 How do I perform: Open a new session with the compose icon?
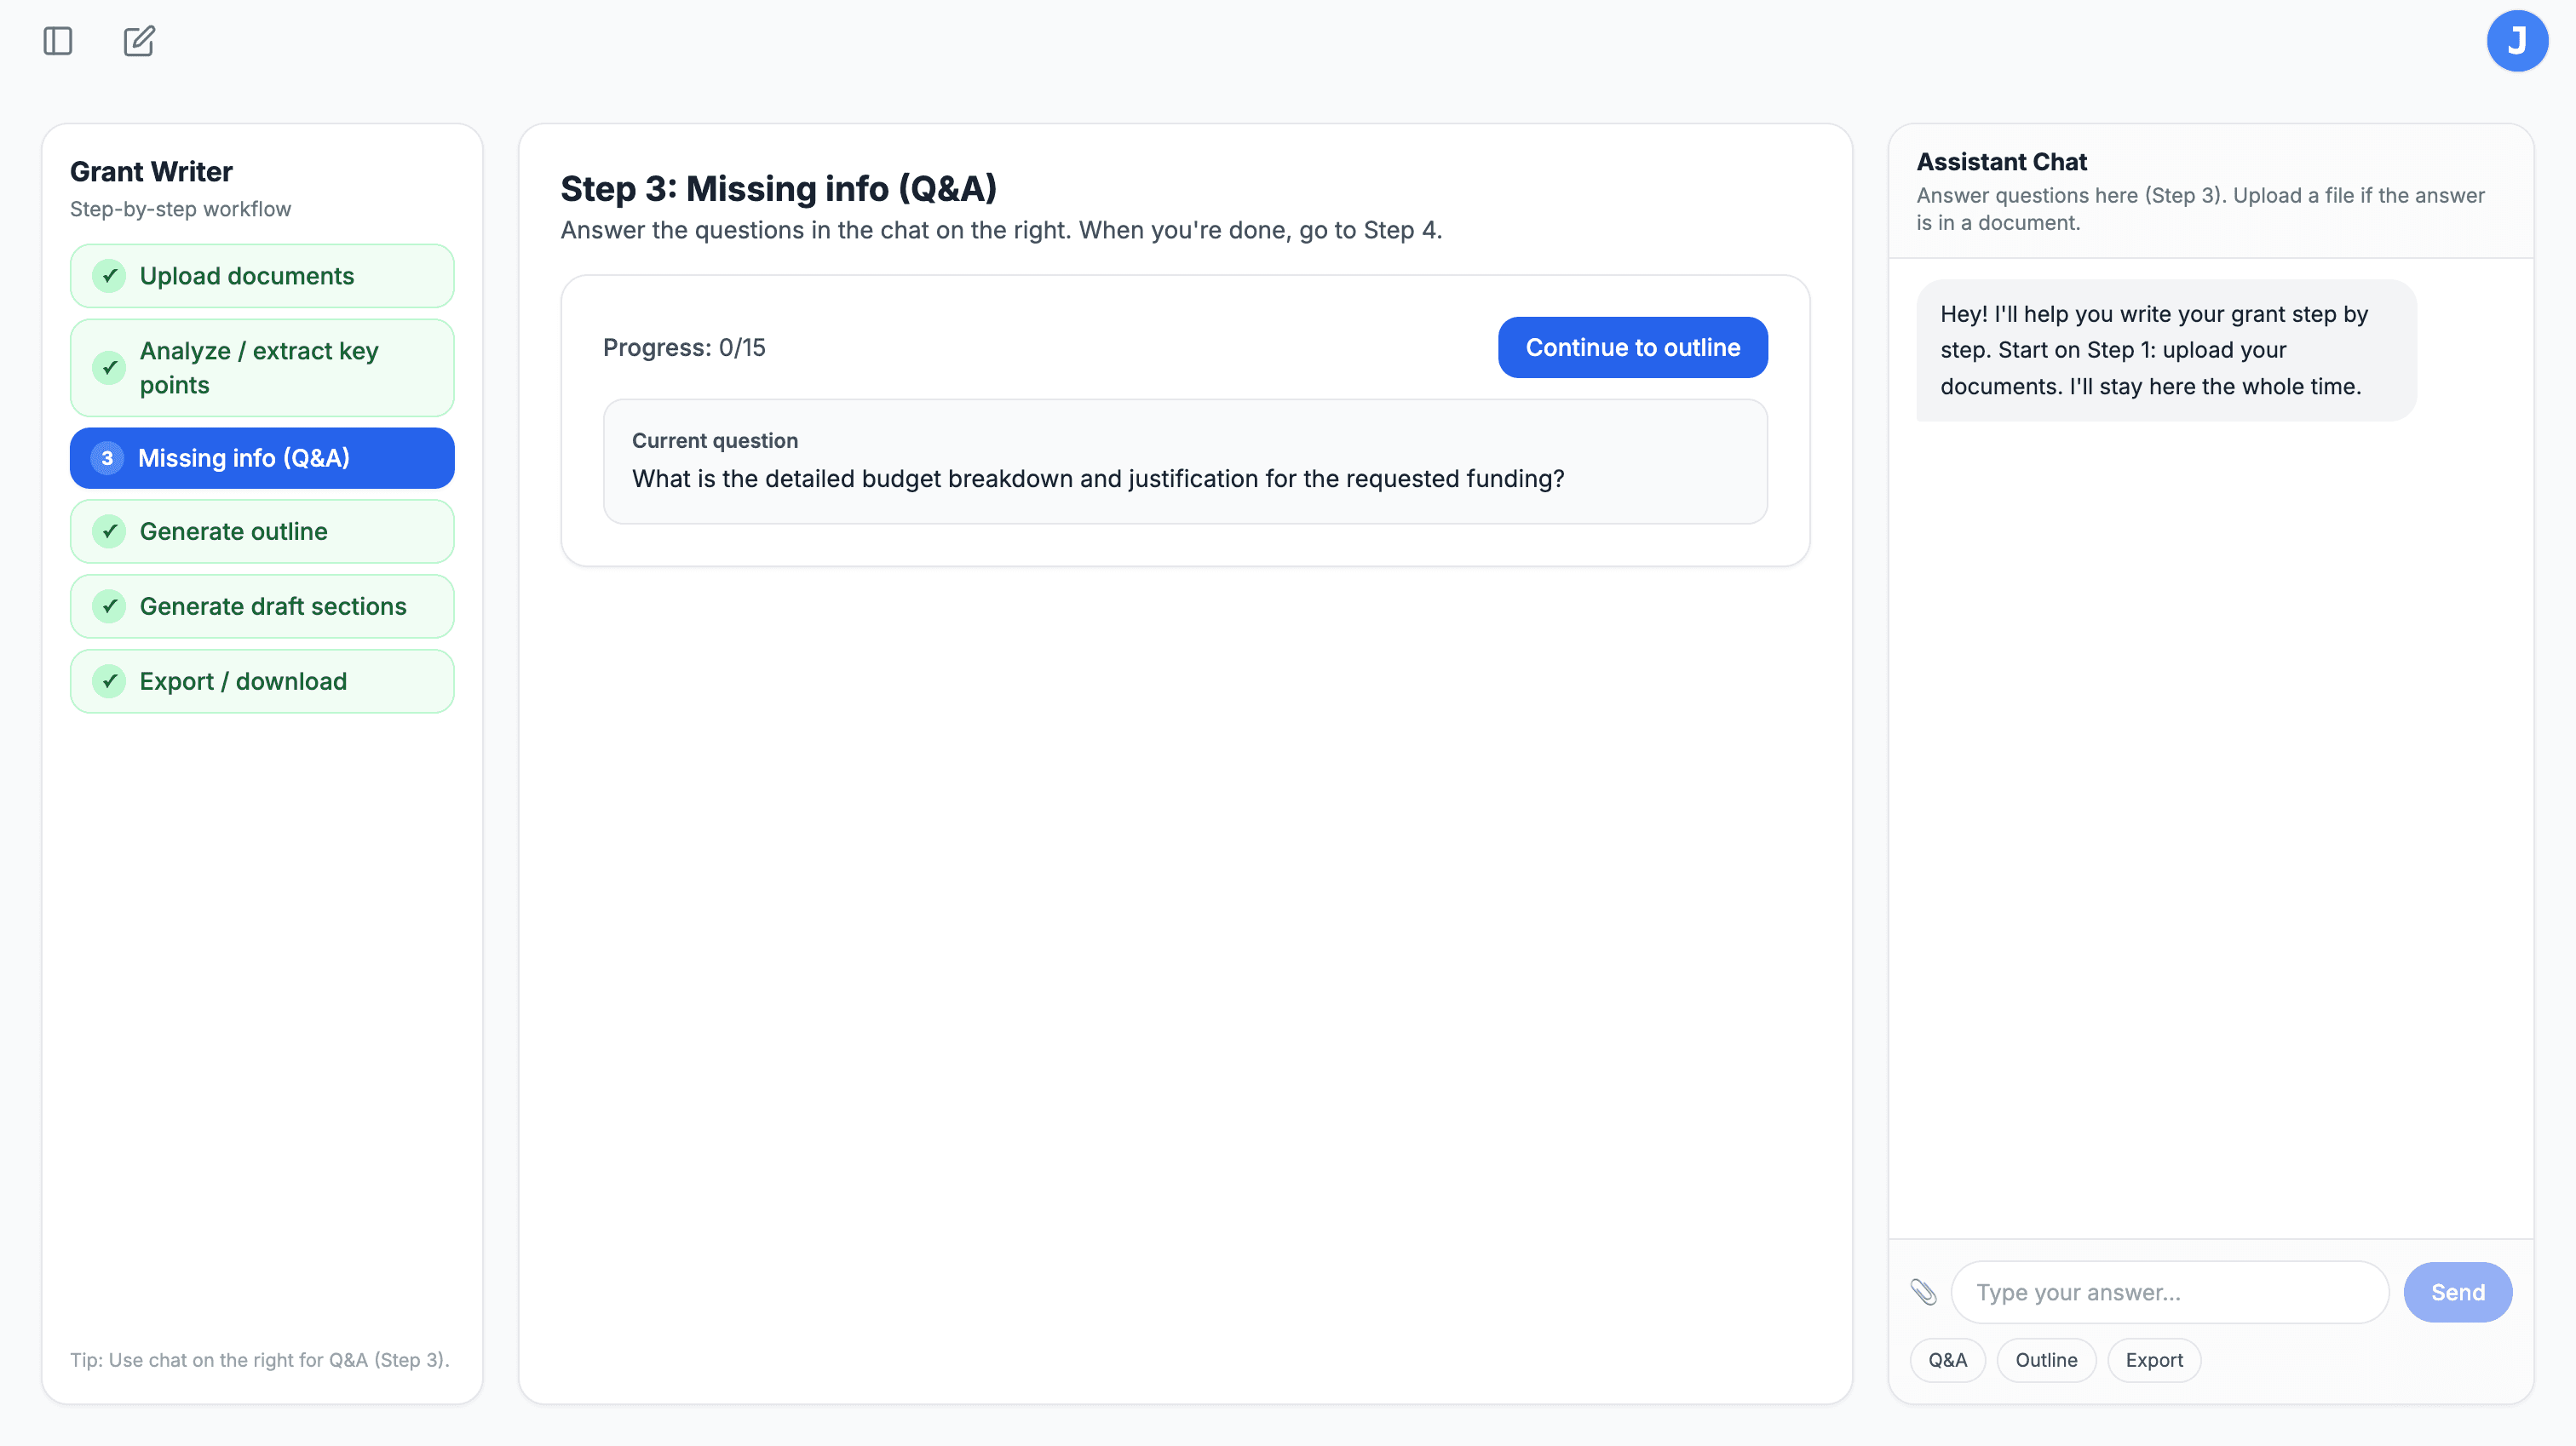coord(139,41)
